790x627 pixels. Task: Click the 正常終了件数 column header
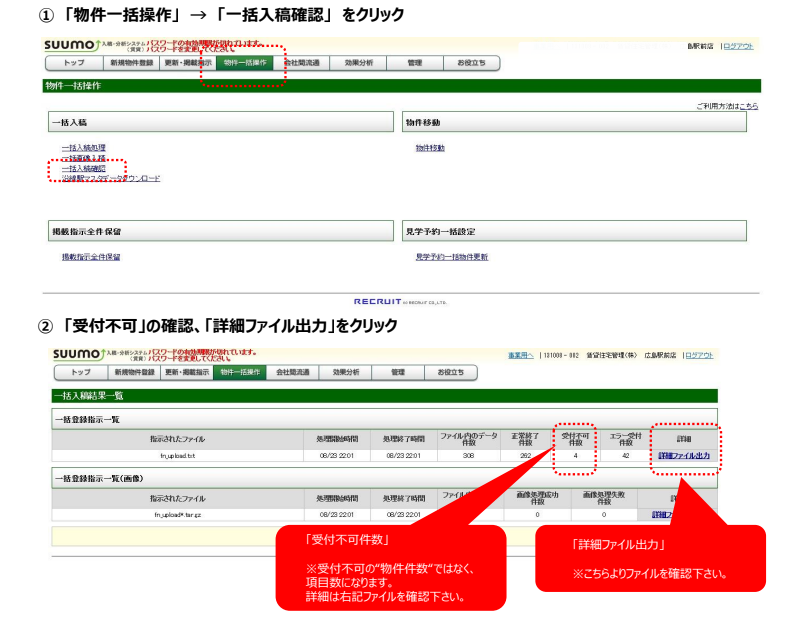coord(525,439)
